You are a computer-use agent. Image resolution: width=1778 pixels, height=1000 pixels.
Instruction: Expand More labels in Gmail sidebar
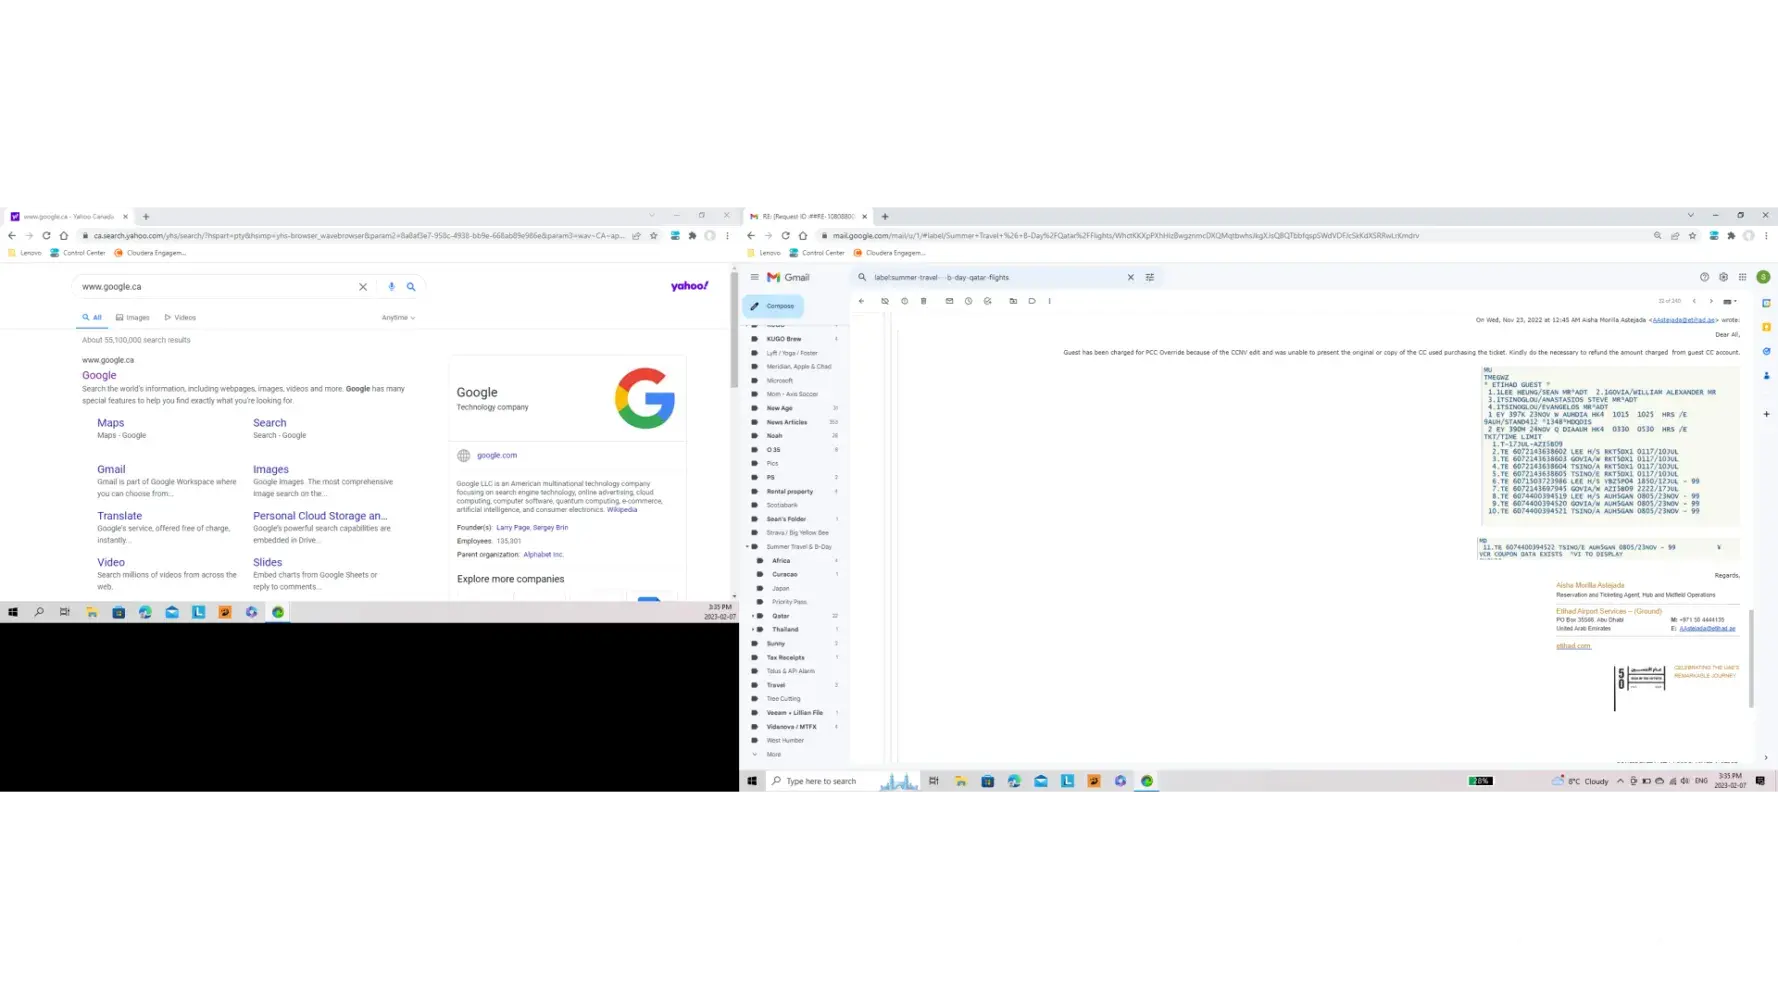coord(773,754)
